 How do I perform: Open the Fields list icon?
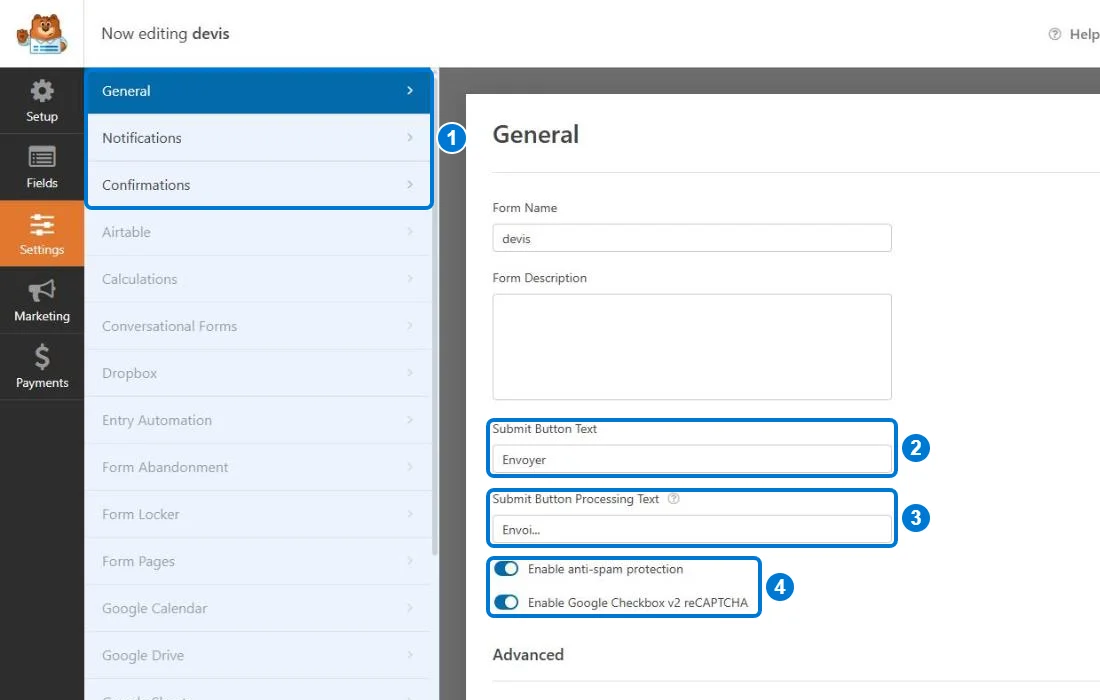coord(42,157)
